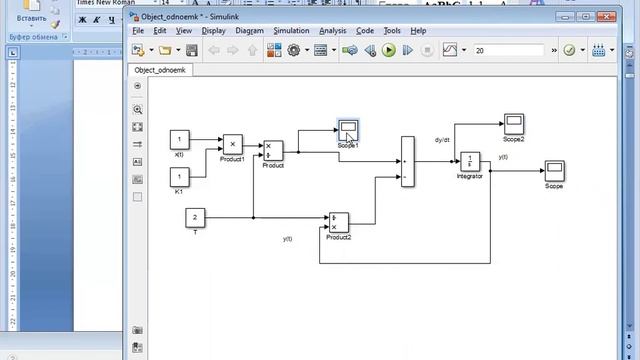Click the Sample Time Display palette icon

(138, 144)
